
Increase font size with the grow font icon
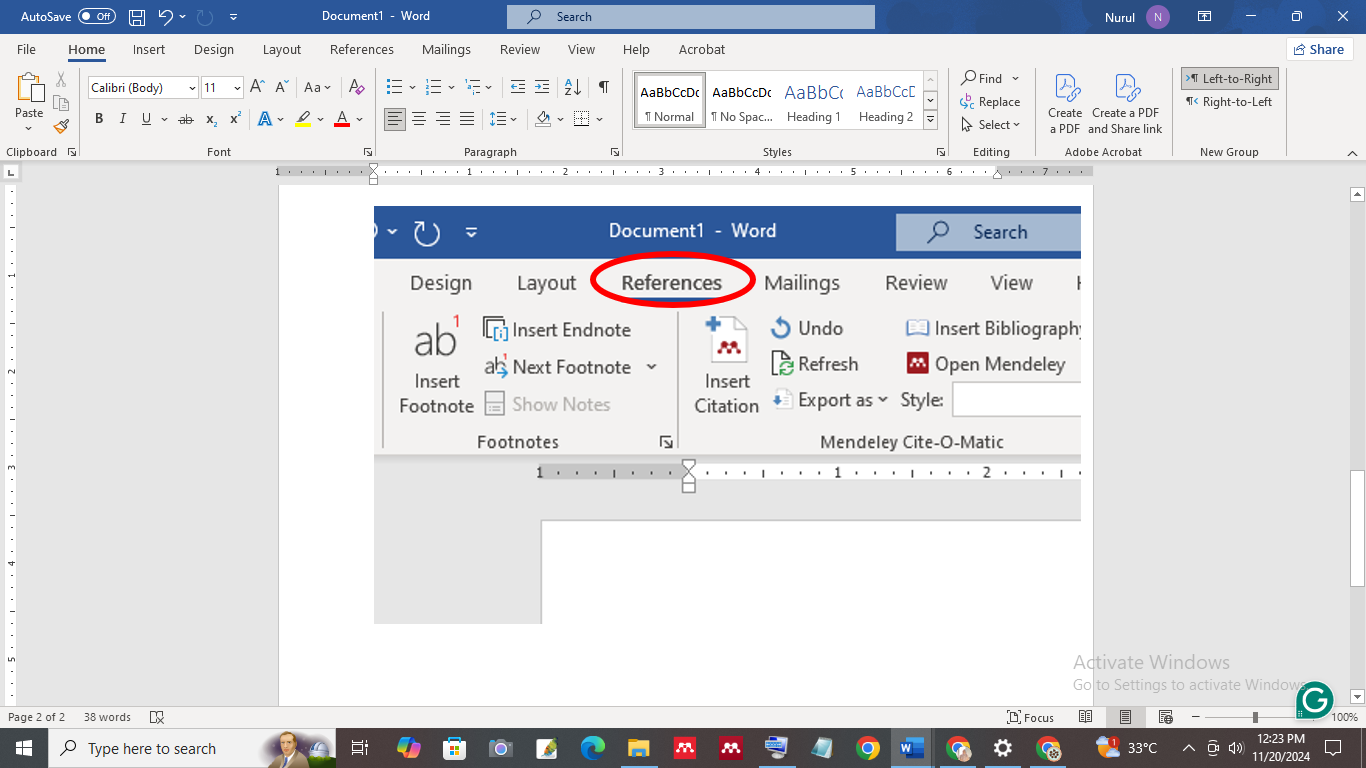coord(257,88)
